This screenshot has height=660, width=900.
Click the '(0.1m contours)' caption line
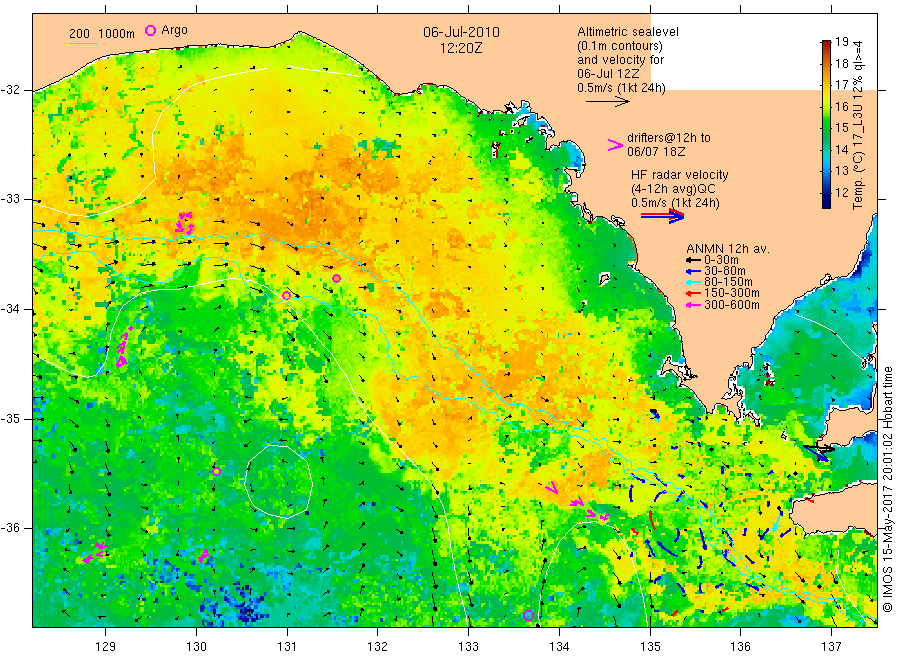[620, 46]
